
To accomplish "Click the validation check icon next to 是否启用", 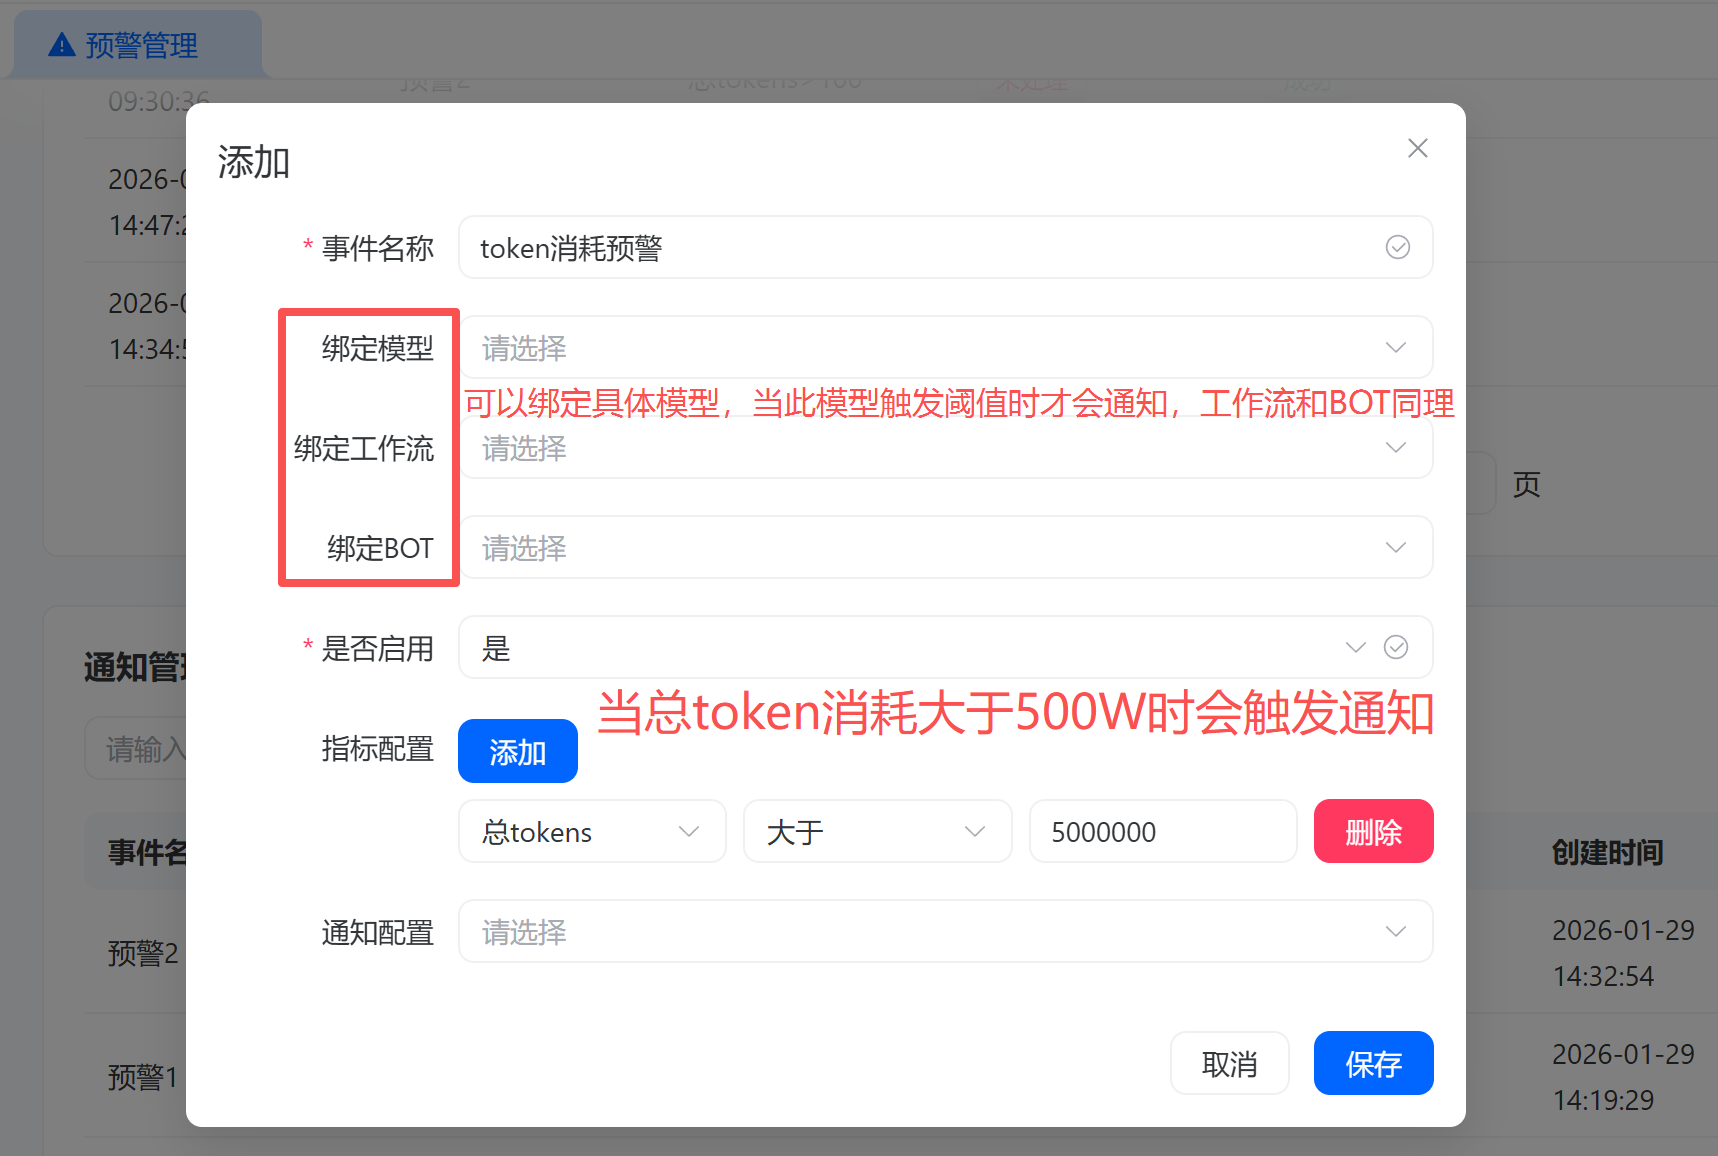I will point(1396,647).
